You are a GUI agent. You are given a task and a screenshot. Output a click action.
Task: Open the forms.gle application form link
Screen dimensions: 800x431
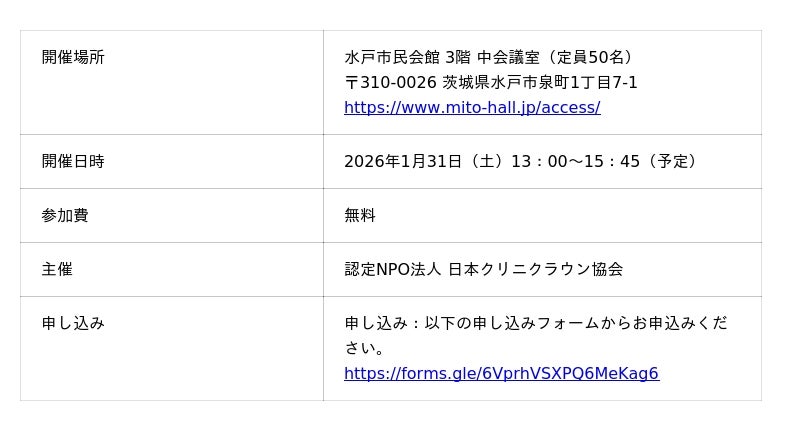[501, 374]
